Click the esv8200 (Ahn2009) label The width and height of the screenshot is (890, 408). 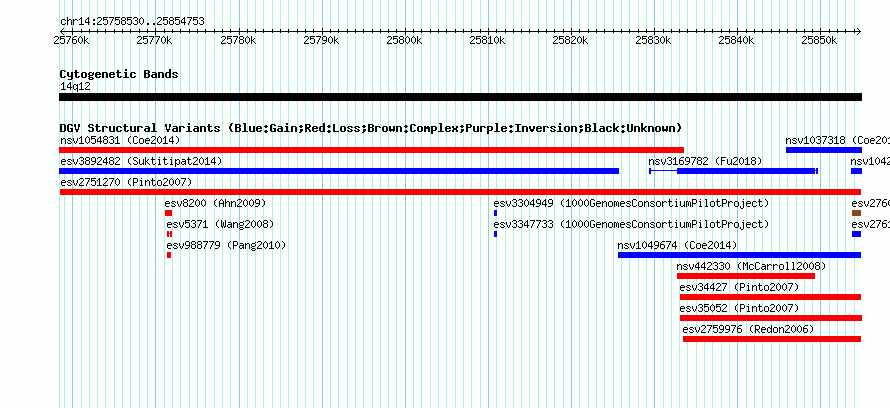215,203
